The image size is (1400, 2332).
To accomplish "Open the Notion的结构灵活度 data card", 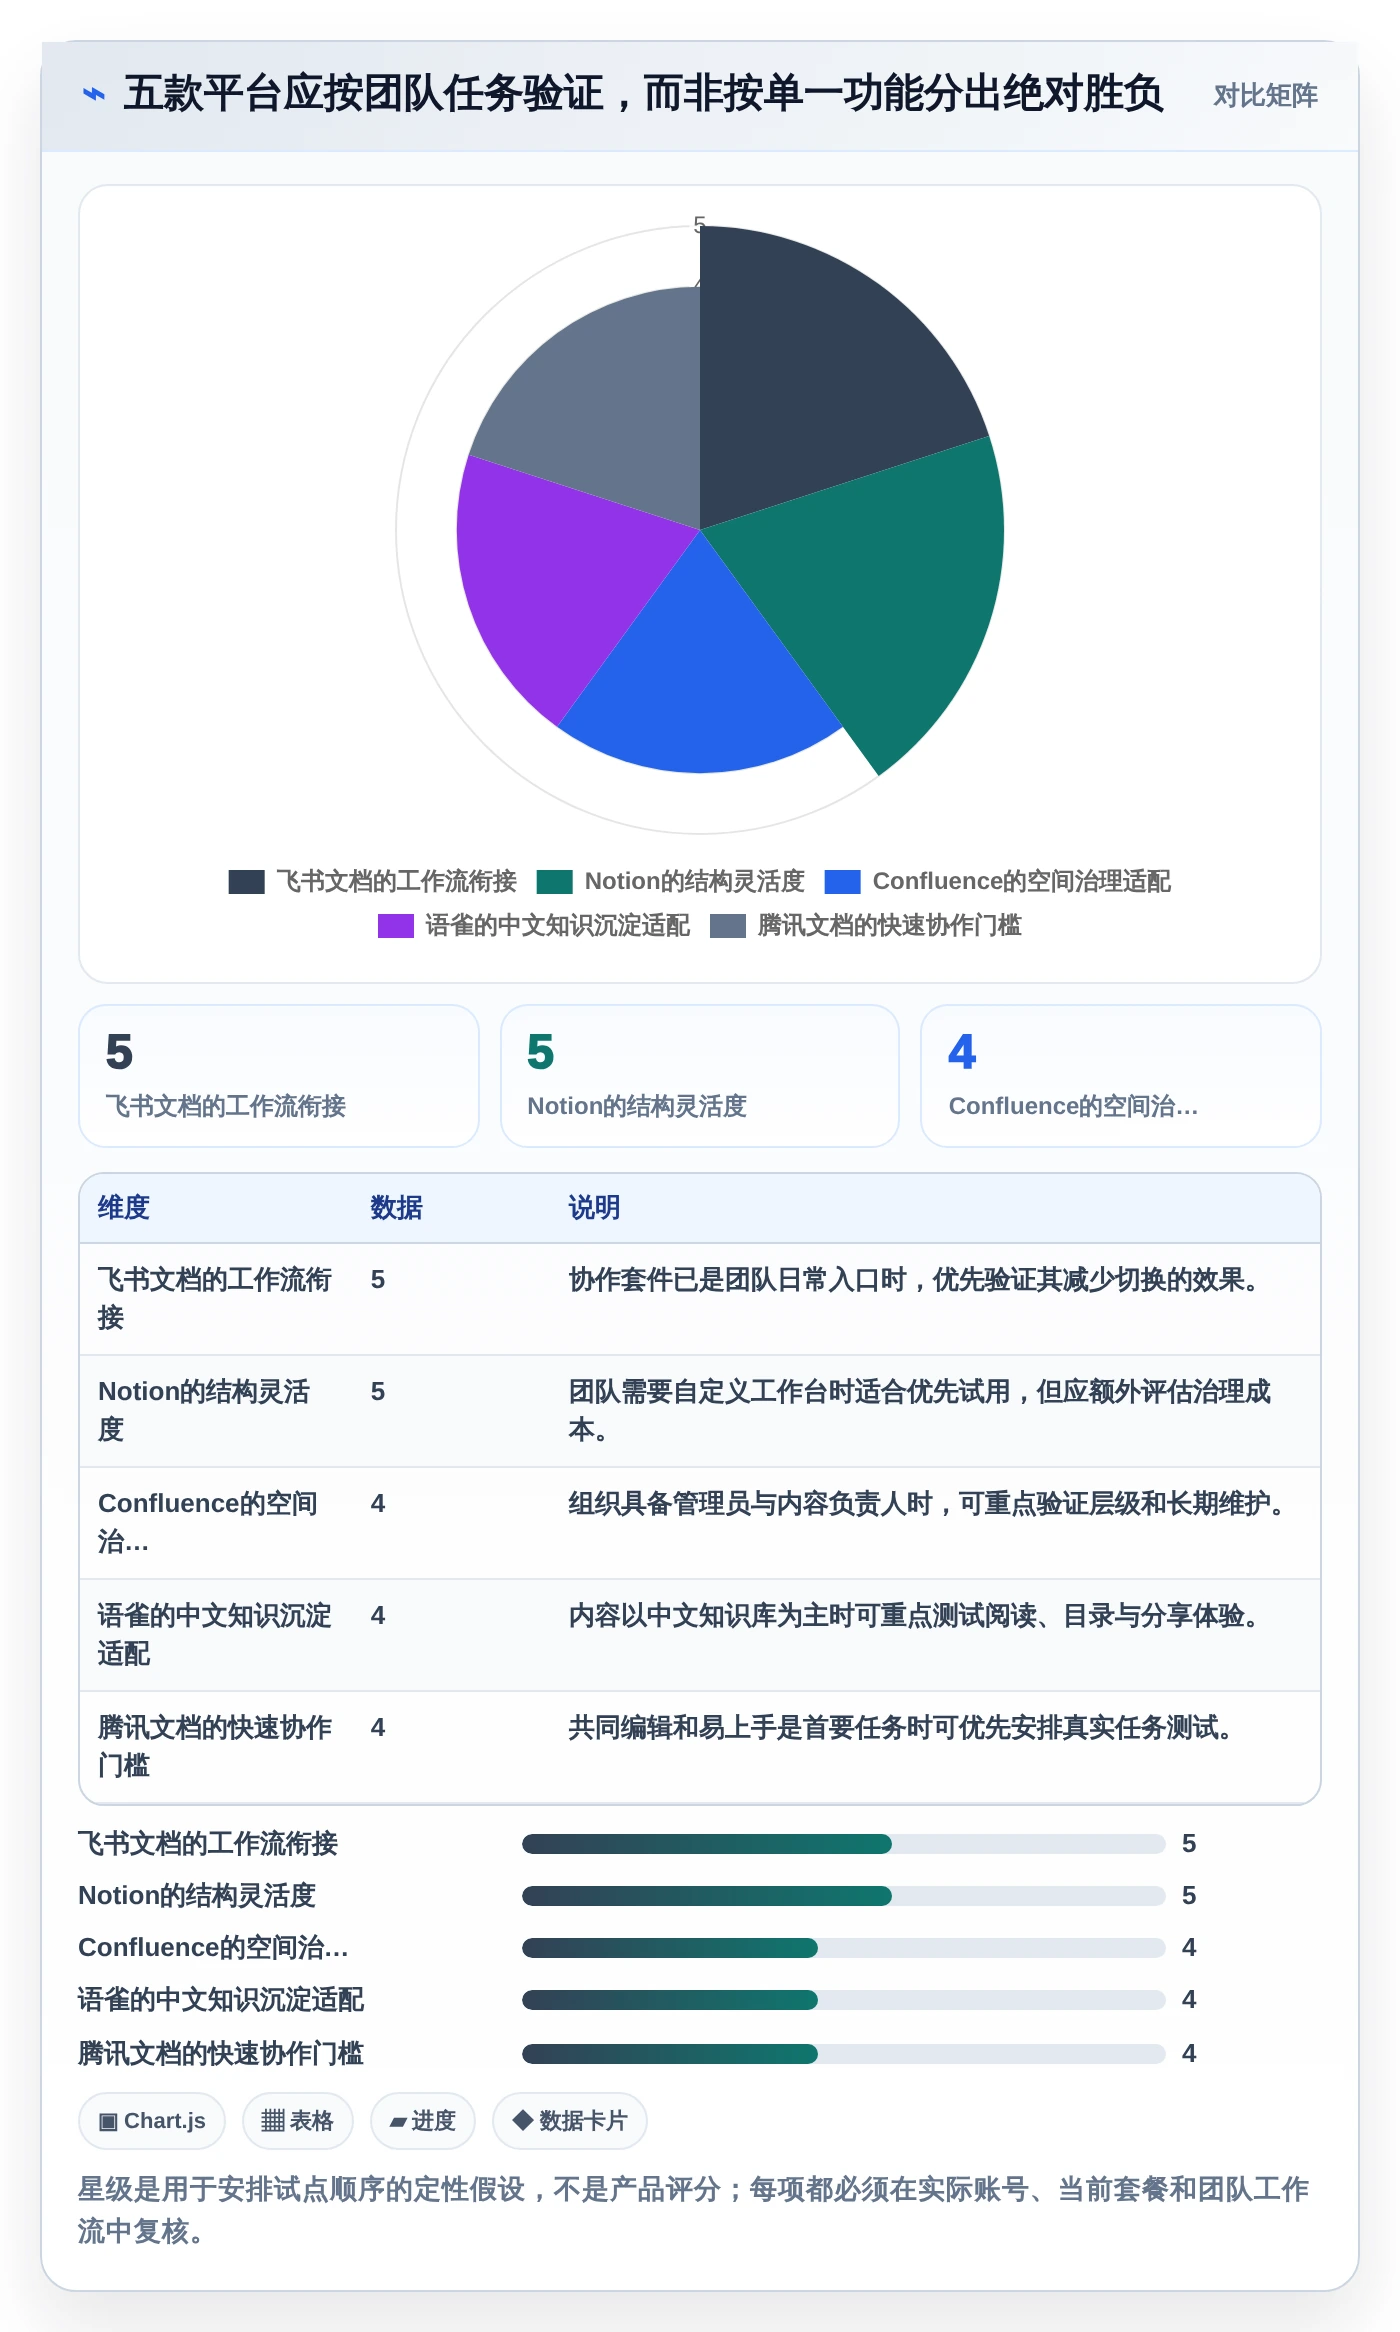I will 700,1076.
